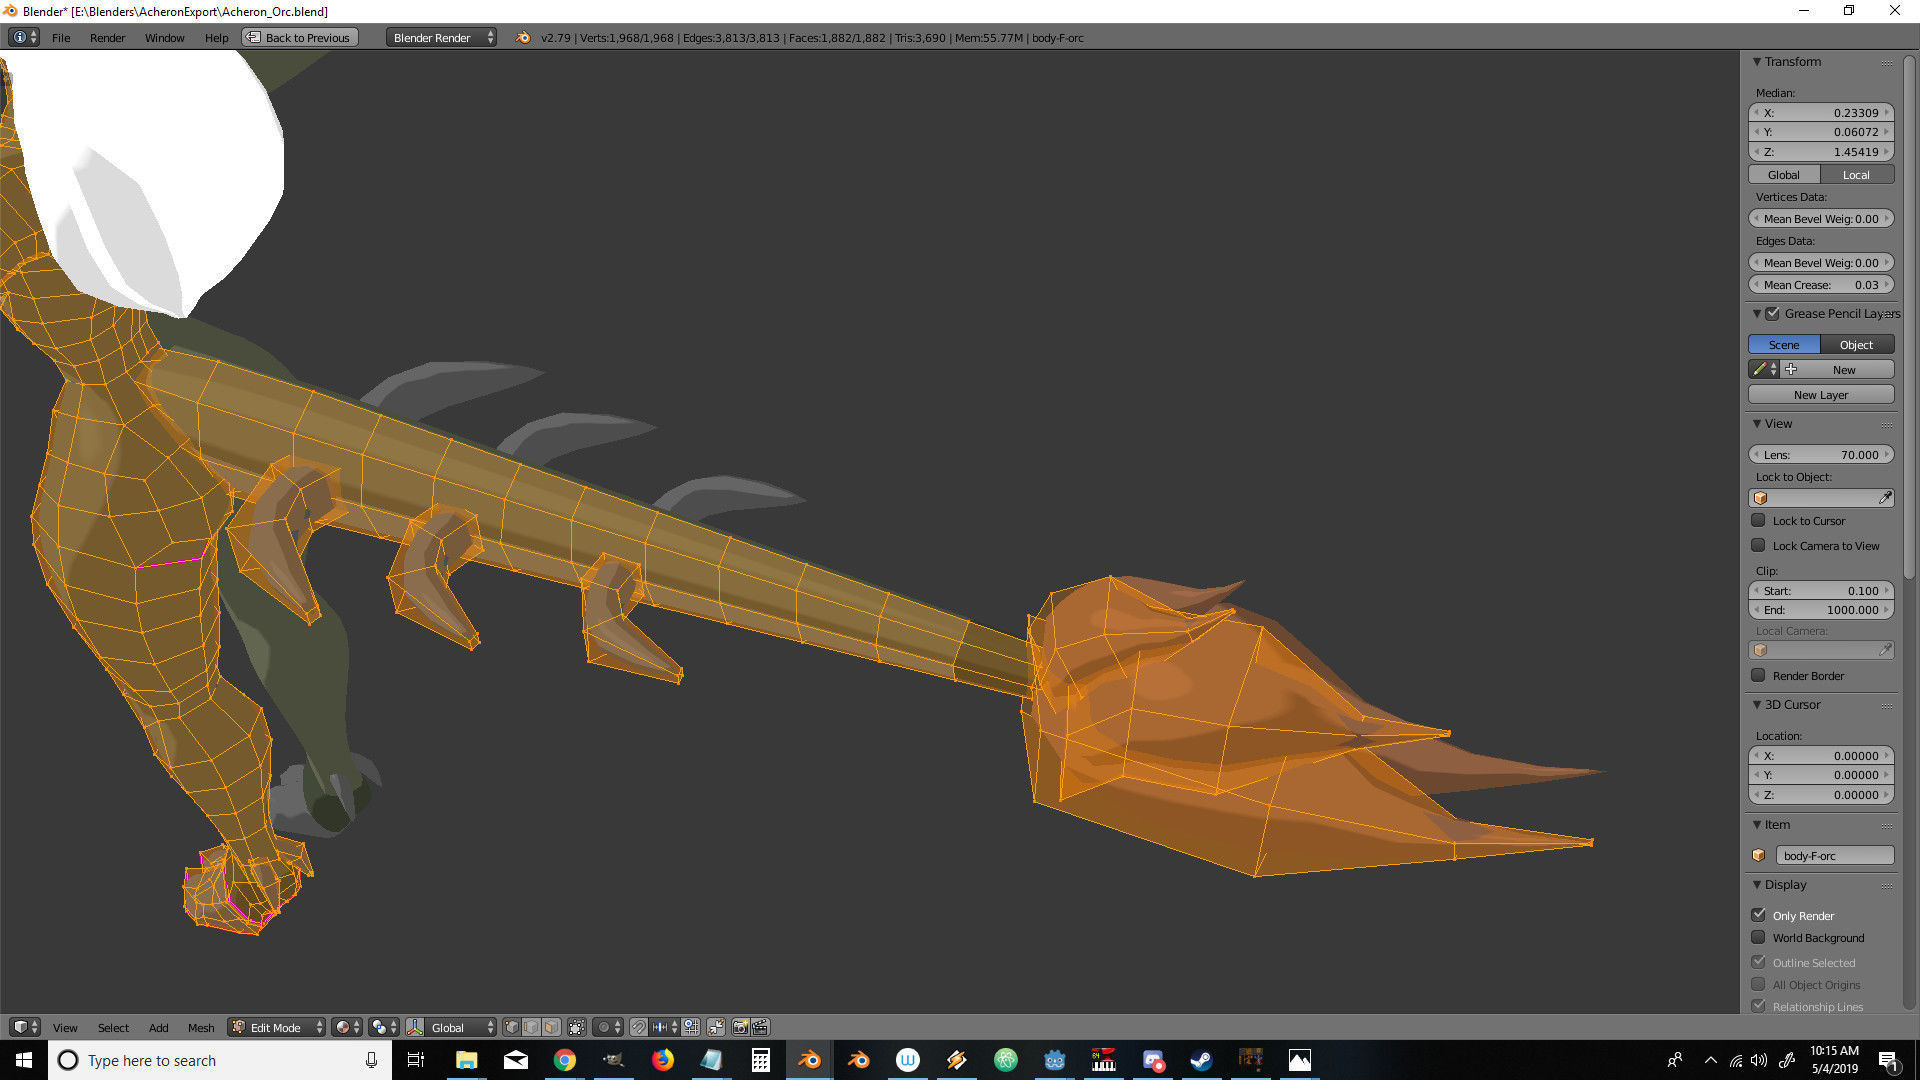Click the Lens 70.000 value slider
The image size is (1920, 1080).
[x=1821, y=454]
